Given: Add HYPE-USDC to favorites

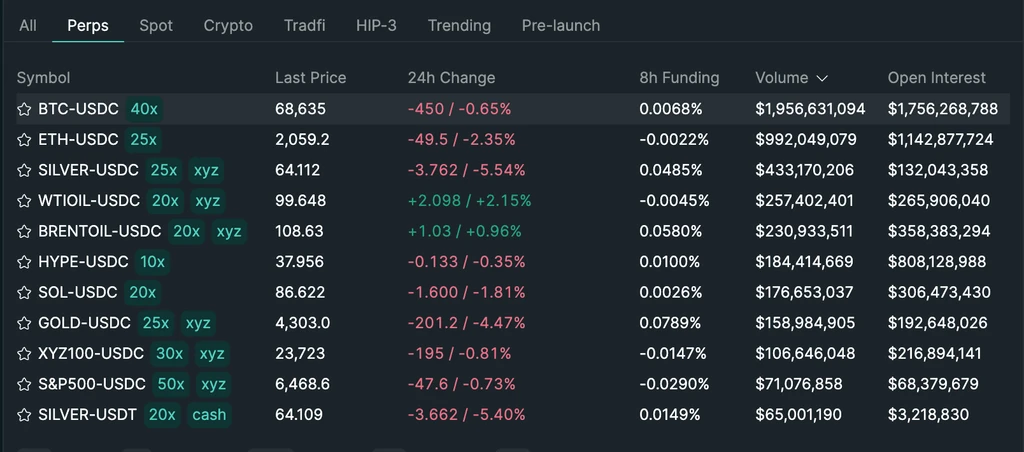Looking at the screenshot, I should [24, 262].
